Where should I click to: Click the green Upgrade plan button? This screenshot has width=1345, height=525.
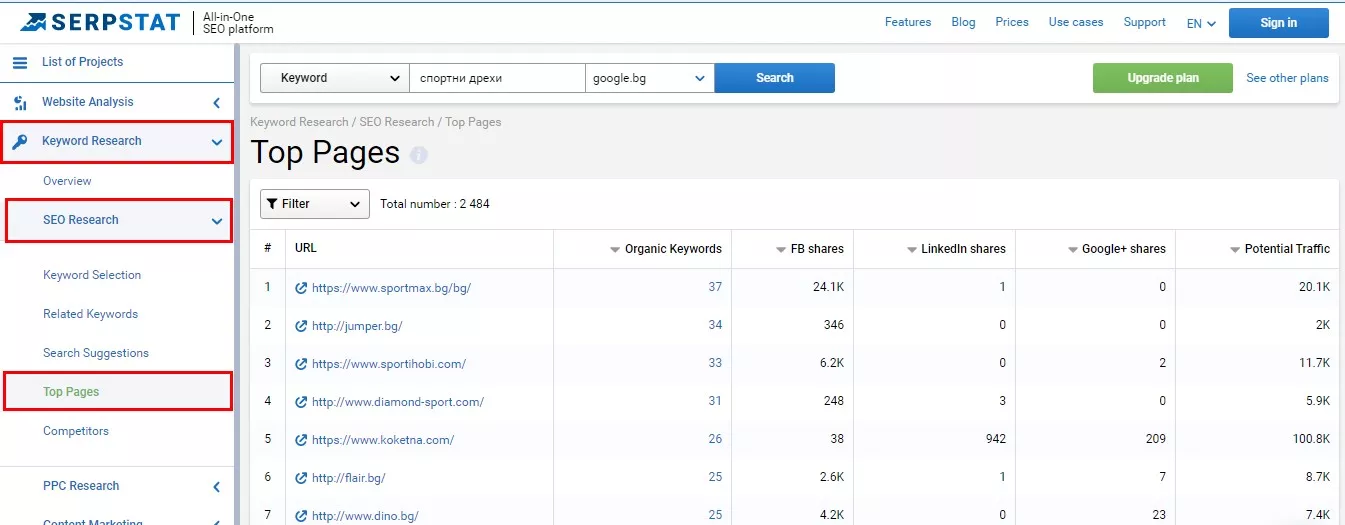1163,78
